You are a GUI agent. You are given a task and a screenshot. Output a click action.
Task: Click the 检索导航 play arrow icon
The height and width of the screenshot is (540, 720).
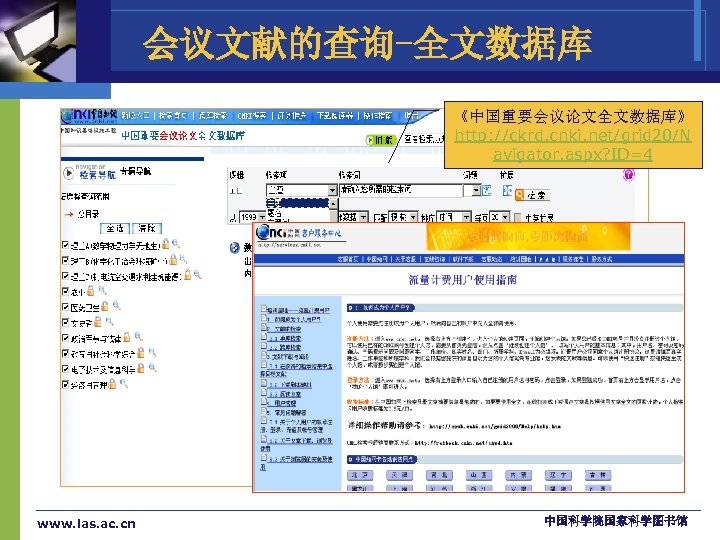(68, 173)
